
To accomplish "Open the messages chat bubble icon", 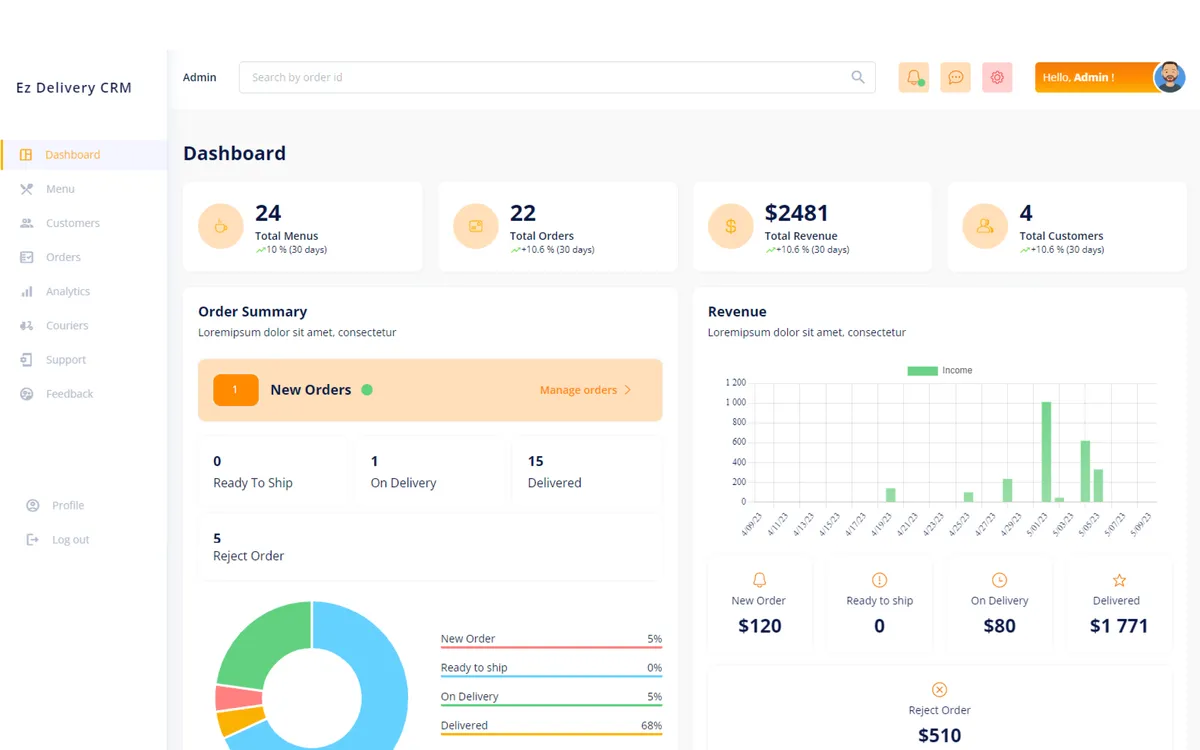I will click(955, 77).
